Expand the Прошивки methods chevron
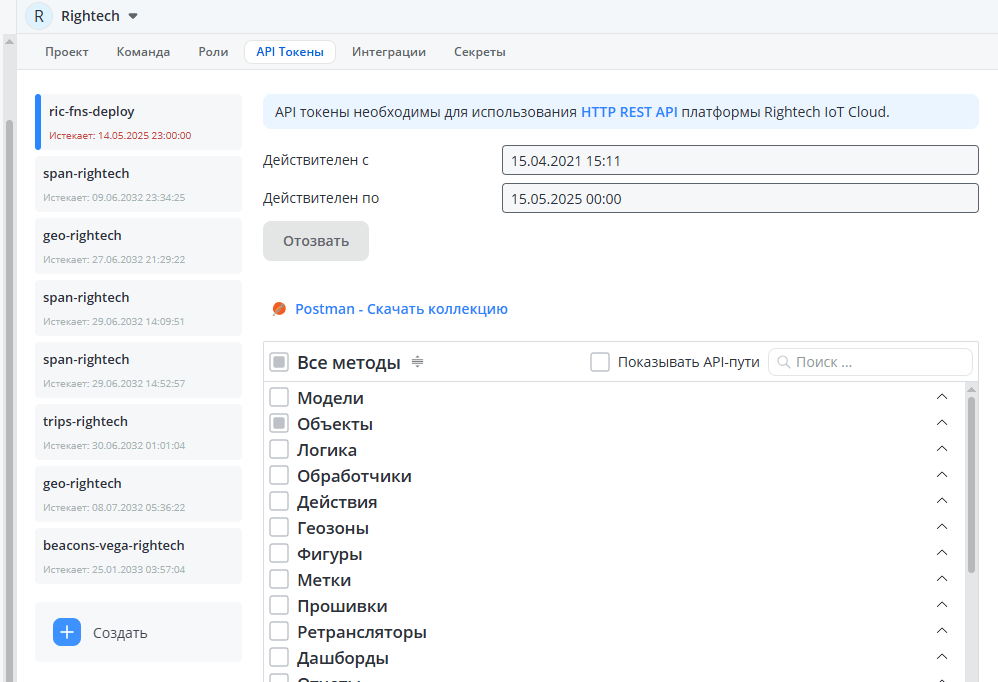 pyautogui.click(x=942, y=606)
